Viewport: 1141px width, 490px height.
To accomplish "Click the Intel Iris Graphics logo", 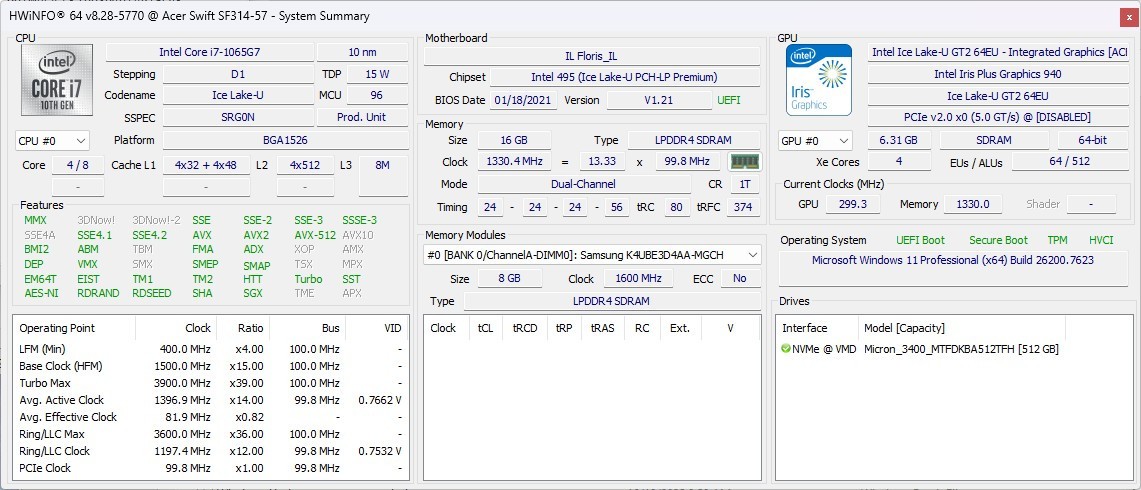I will (819, 80).
